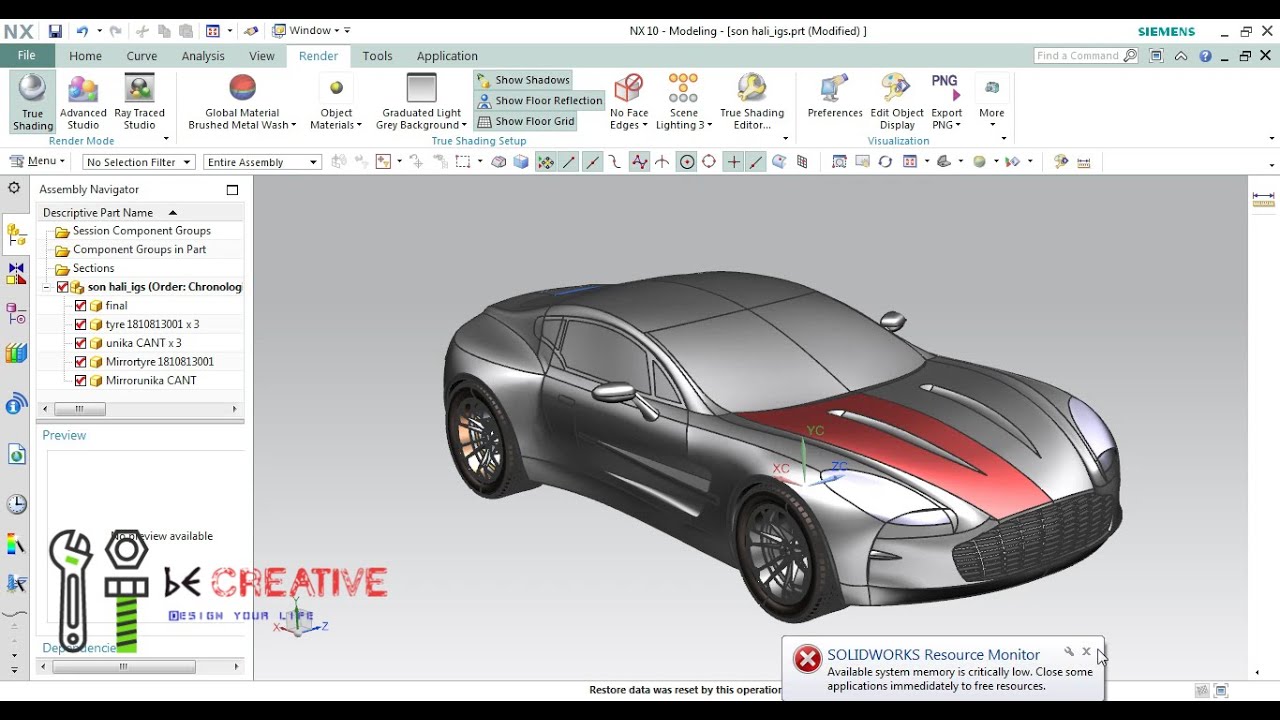Viewport: 1280px width, 720px height.
Task: Uncheck the final component checkbox
Action: [x=81, y=305]
